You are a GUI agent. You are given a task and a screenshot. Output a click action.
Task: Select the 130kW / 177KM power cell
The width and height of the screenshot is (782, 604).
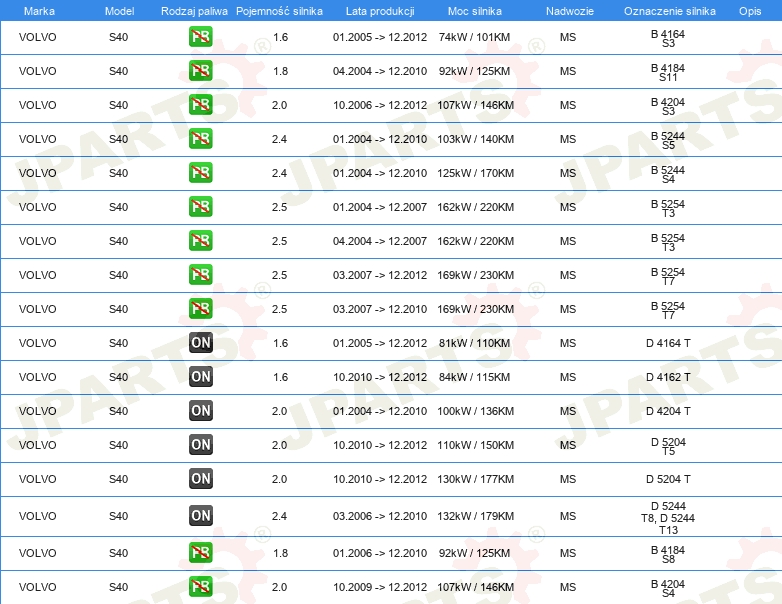click(x=475, y=478)
